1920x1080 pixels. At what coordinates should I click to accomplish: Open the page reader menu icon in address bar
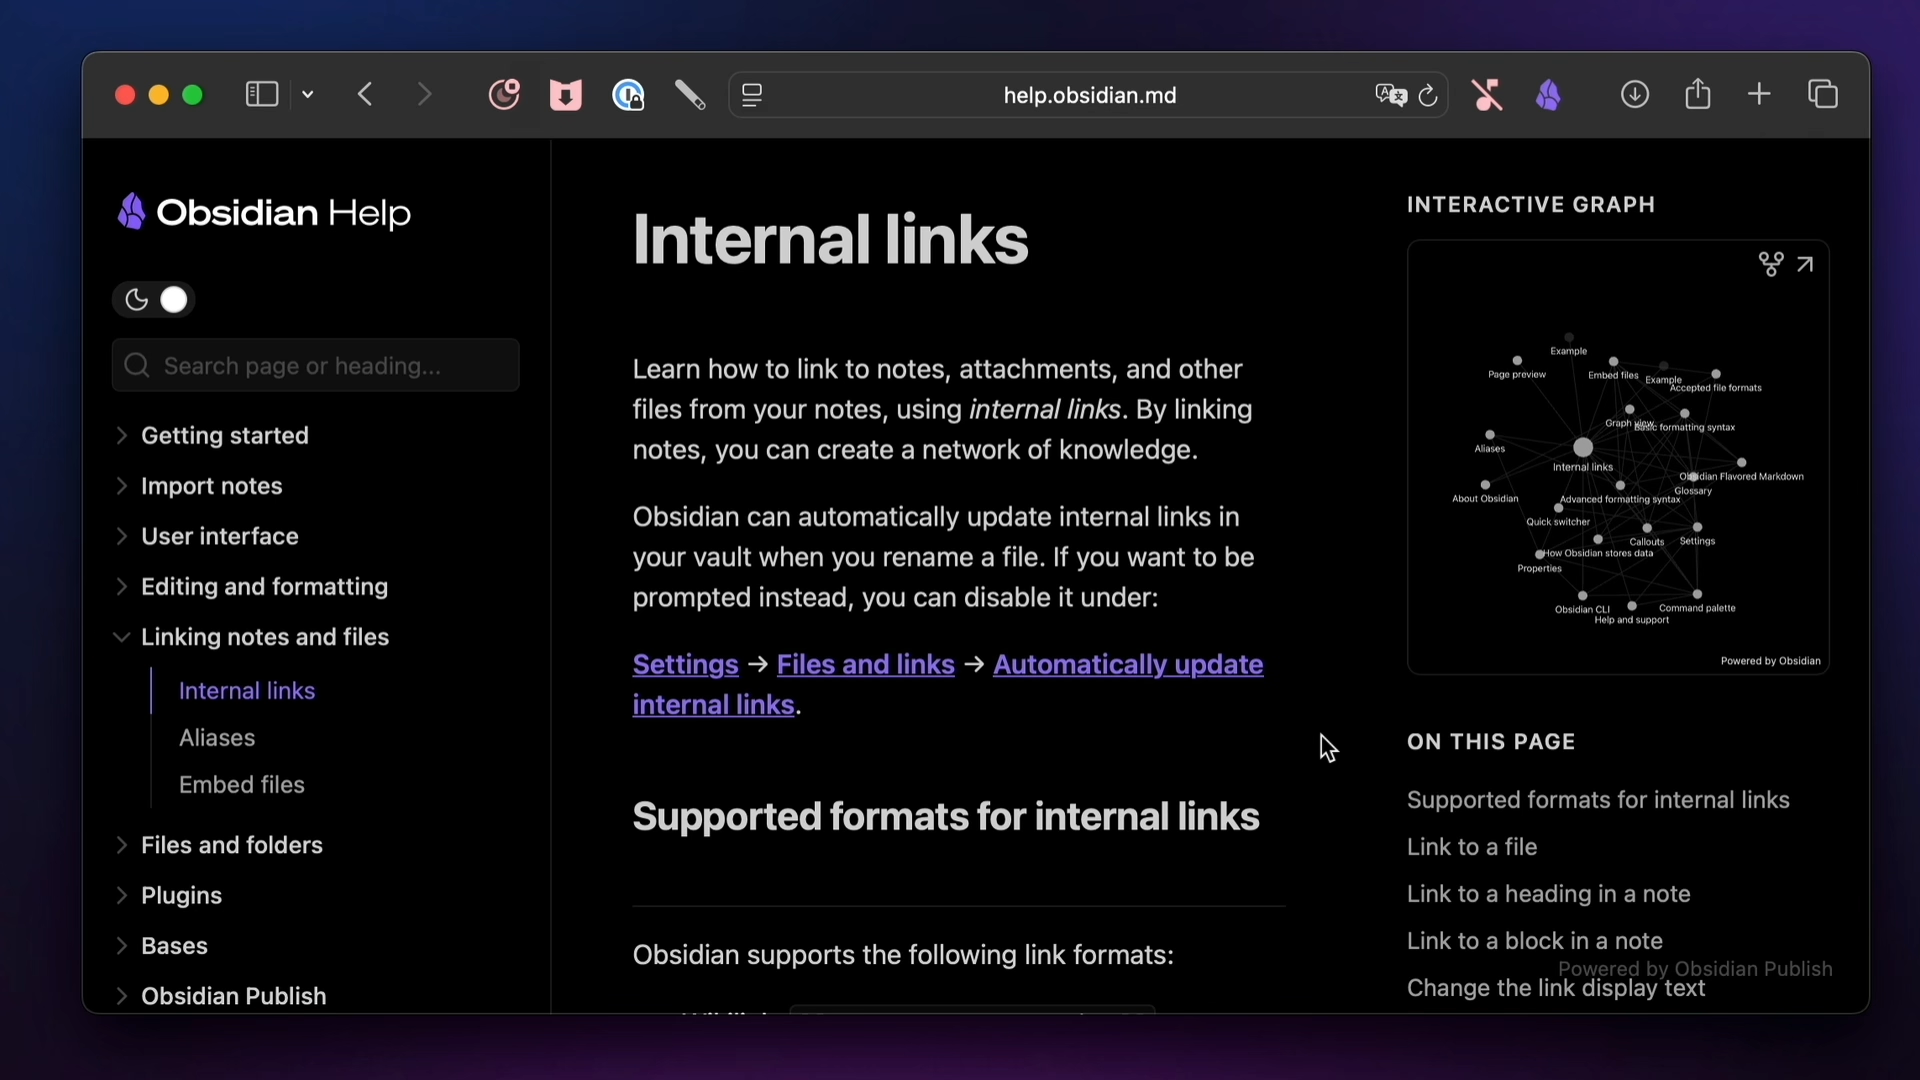tap(752, 95)
